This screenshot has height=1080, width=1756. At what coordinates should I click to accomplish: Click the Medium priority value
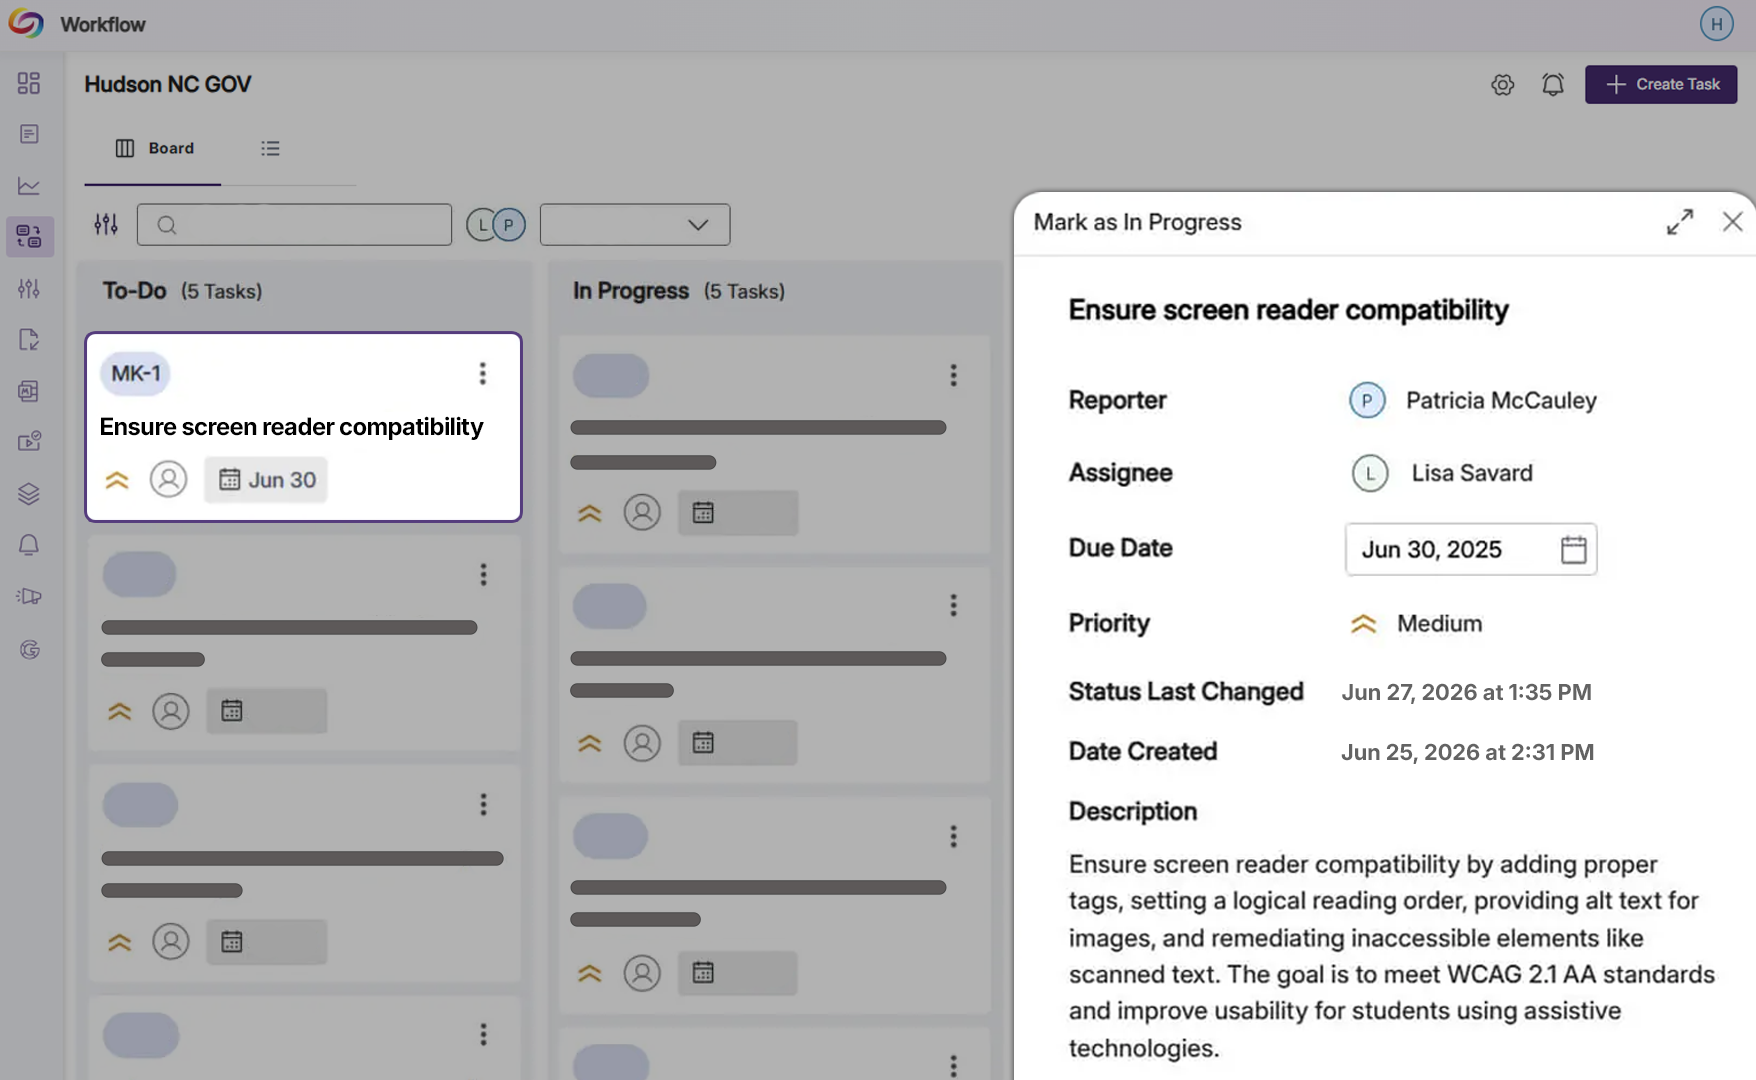point(1415,624)
